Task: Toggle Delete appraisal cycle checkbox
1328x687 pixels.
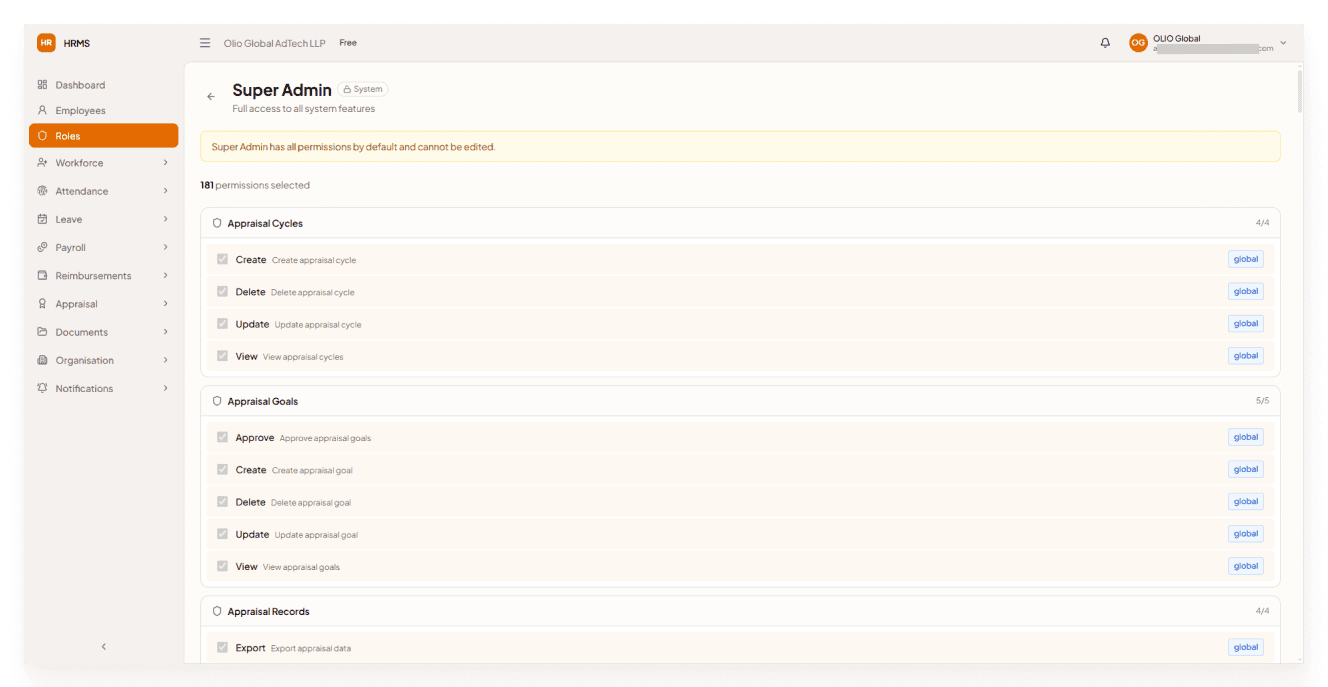Action: point(223,292)
